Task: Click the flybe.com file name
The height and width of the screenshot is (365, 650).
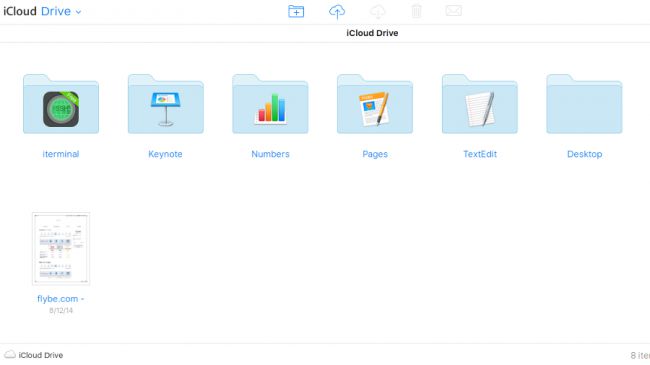Action: 61,299
